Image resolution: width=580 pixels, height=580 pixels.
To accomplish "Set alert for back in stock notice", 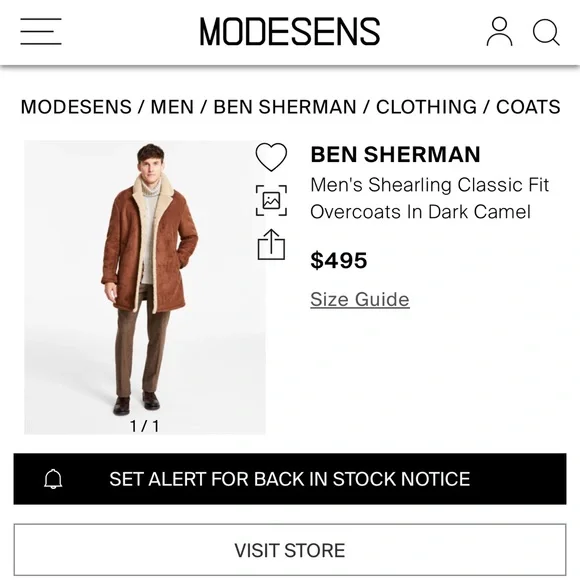I will click(x=290, y=479).
